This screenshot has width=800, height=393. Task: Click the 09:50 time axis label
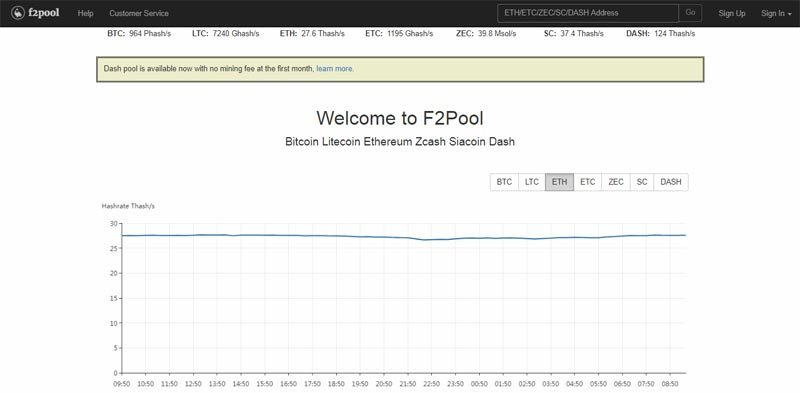pos(121,384)
